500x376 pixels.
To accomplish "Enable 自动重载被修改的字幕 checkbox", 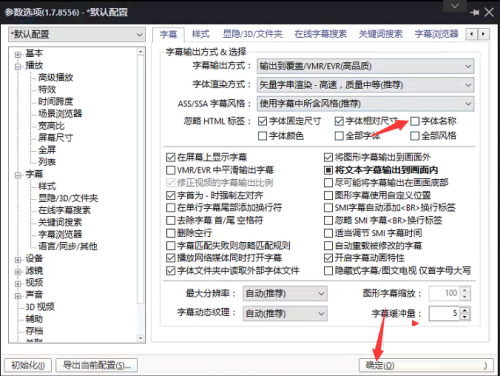I will 328,246.
